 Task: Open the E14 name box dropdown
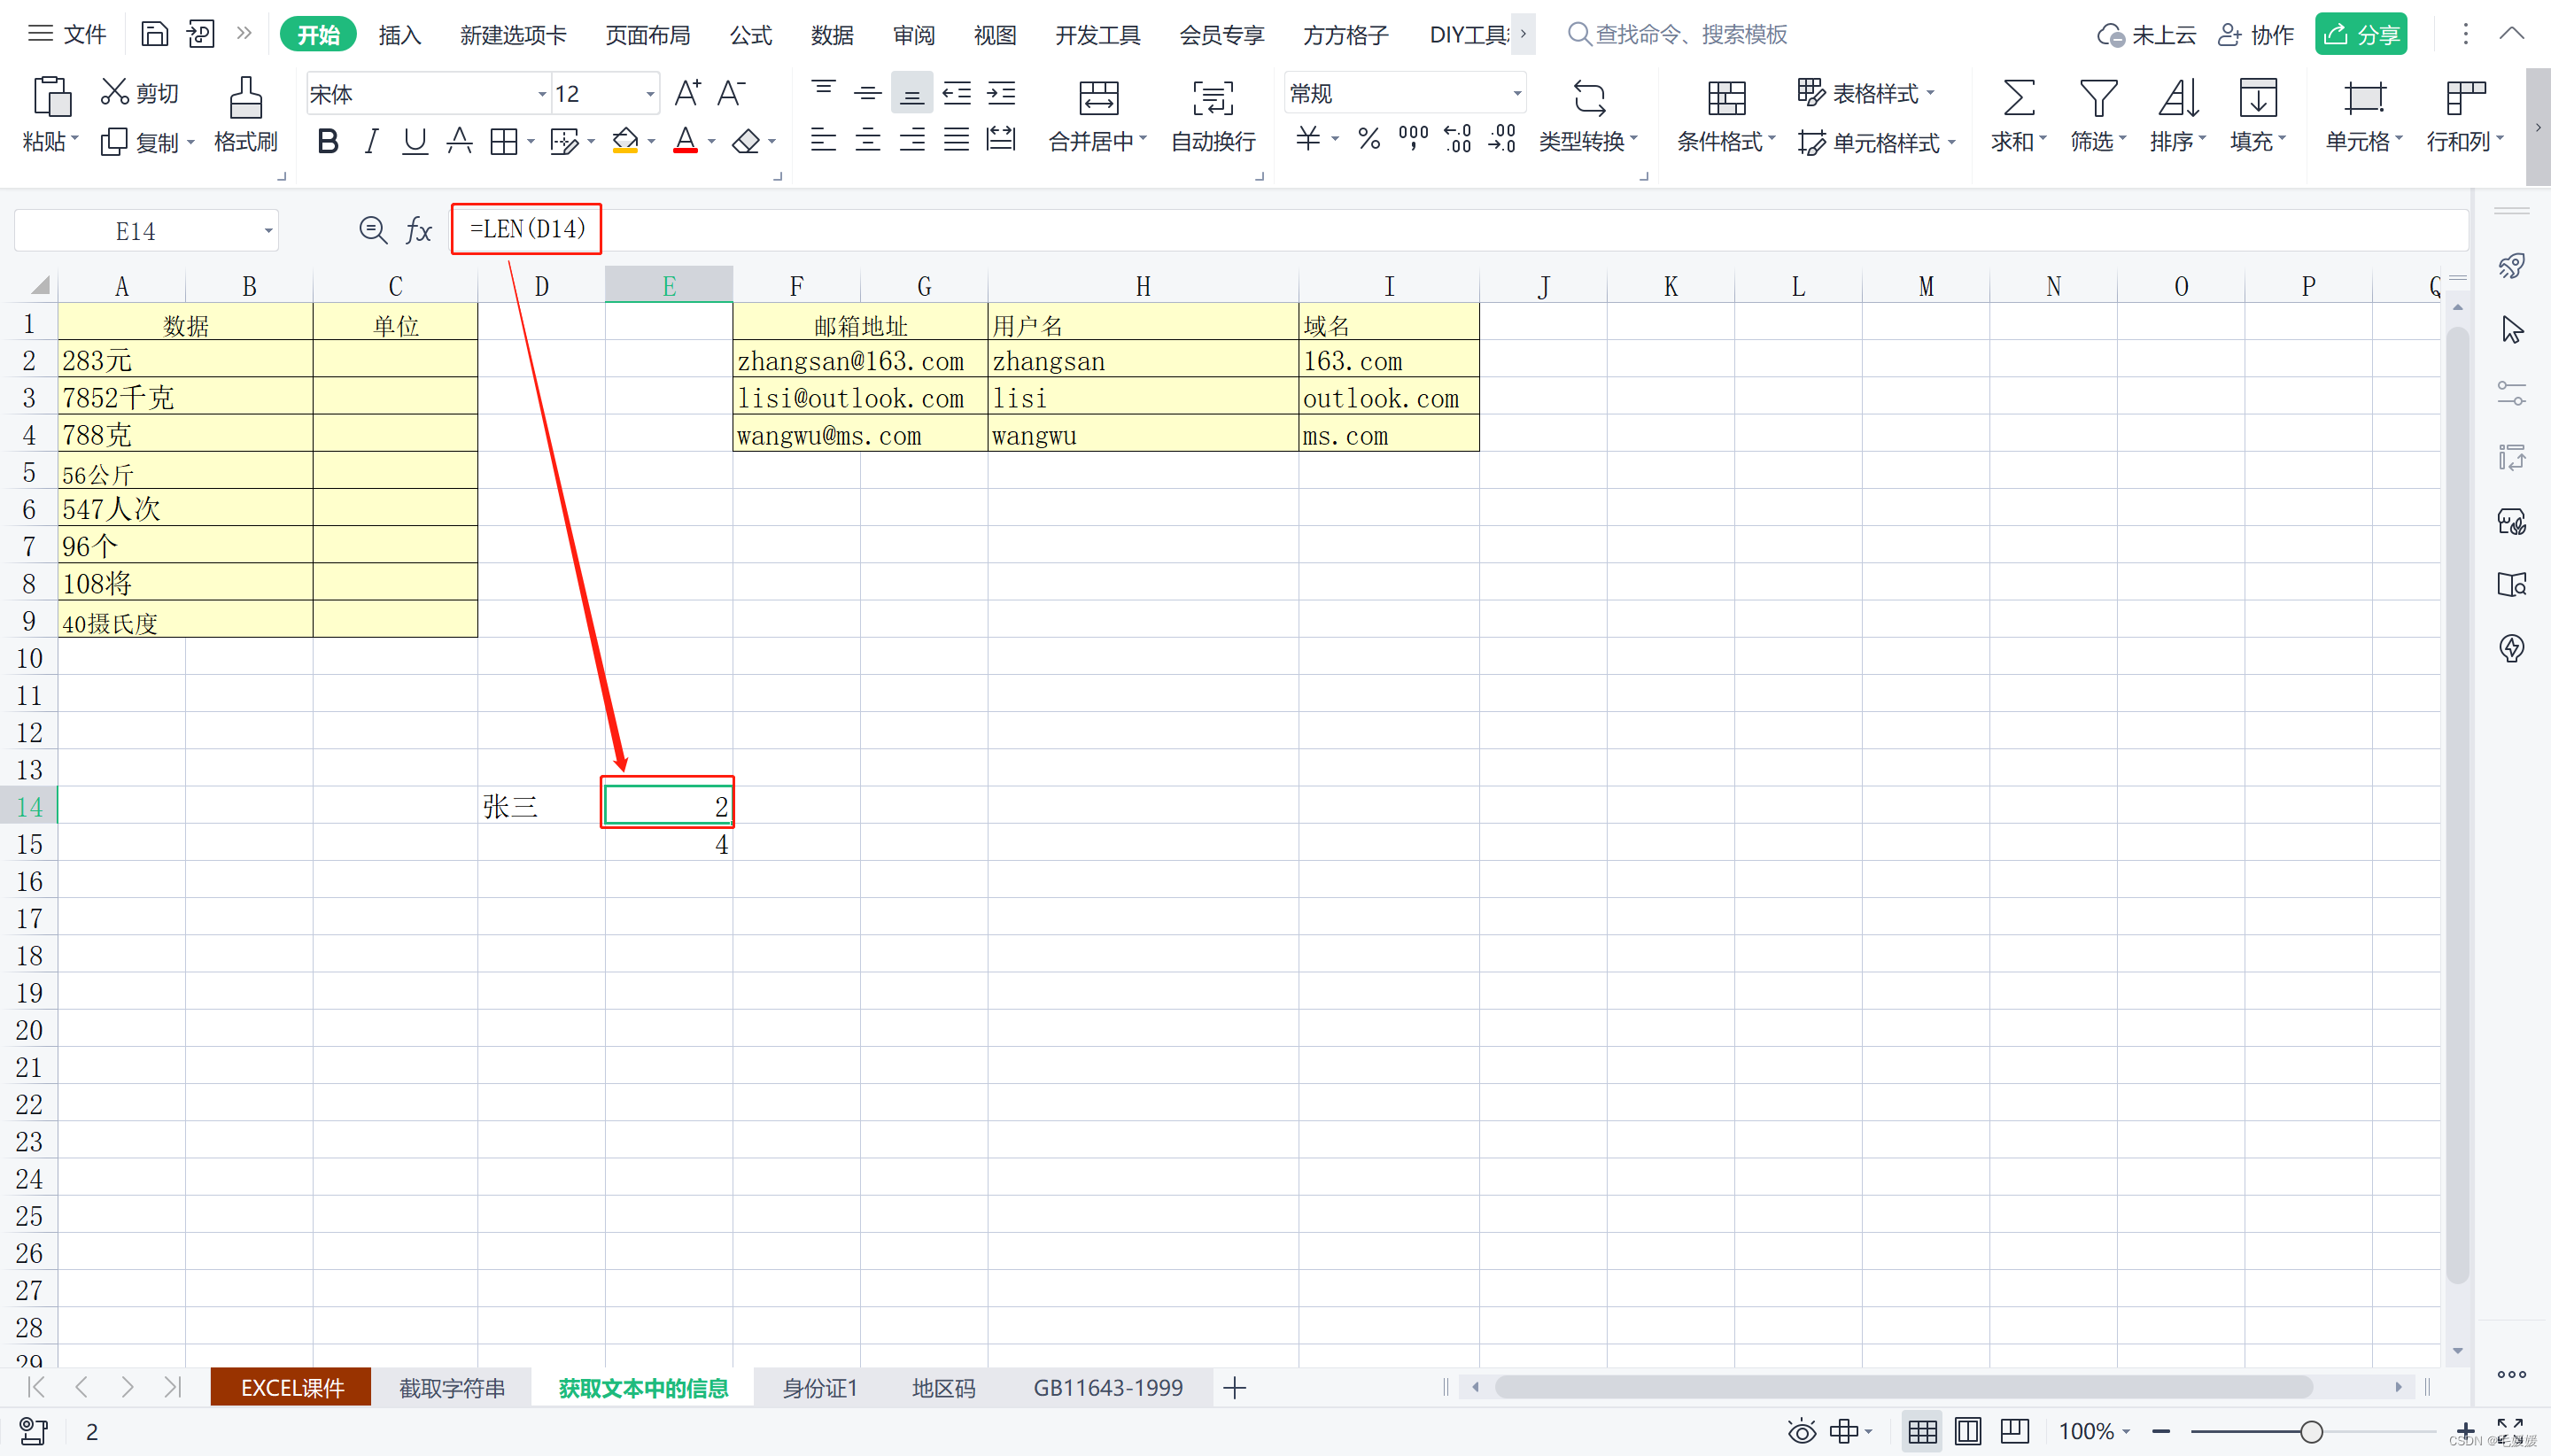[267, 231]
